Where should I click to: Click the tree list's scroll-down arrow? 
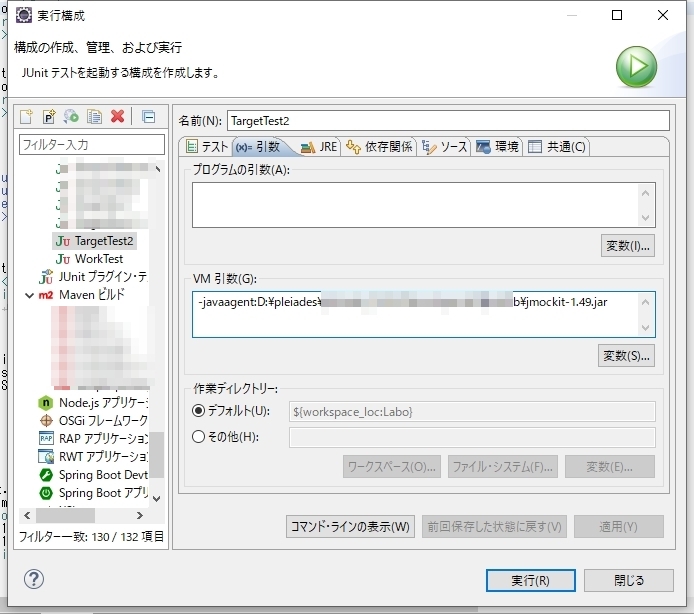[157, 498]
